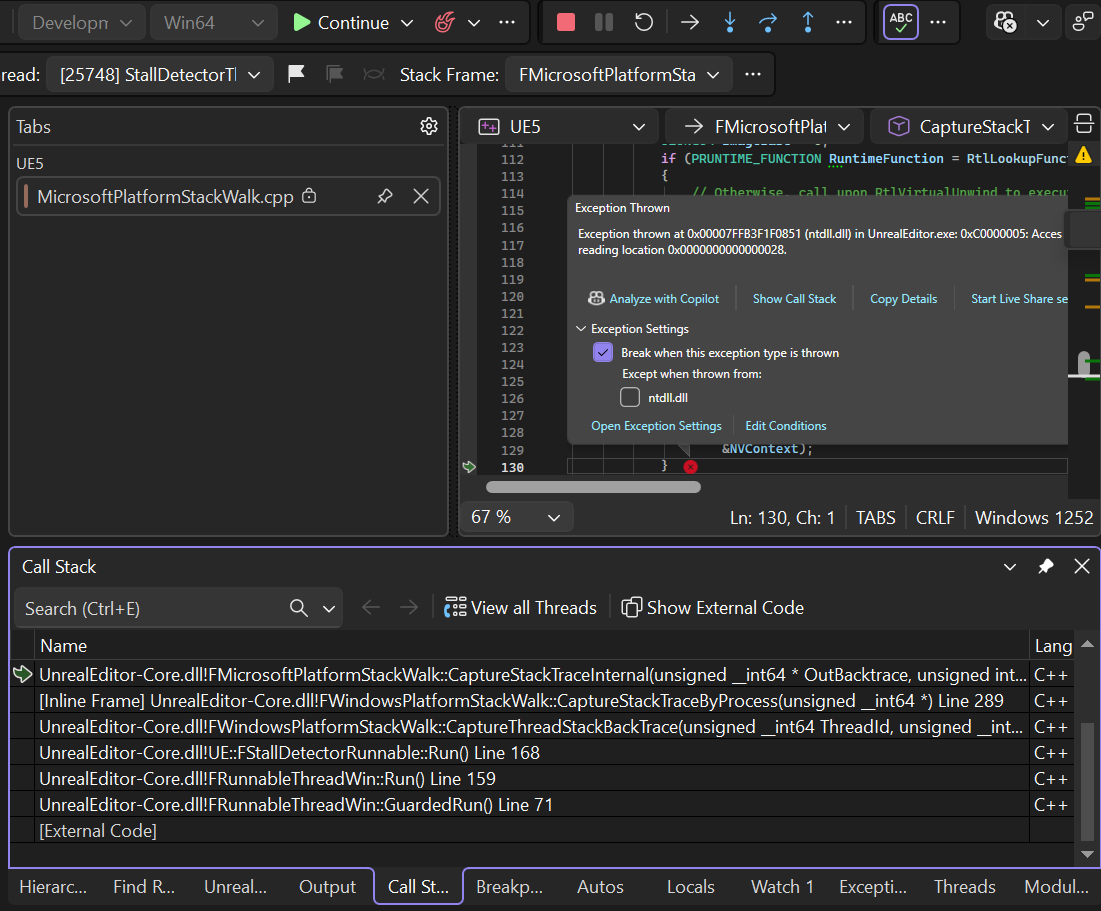Switch to the Breakpoints tab
This screenshot has width=1101, height=911.
[509, 886]
